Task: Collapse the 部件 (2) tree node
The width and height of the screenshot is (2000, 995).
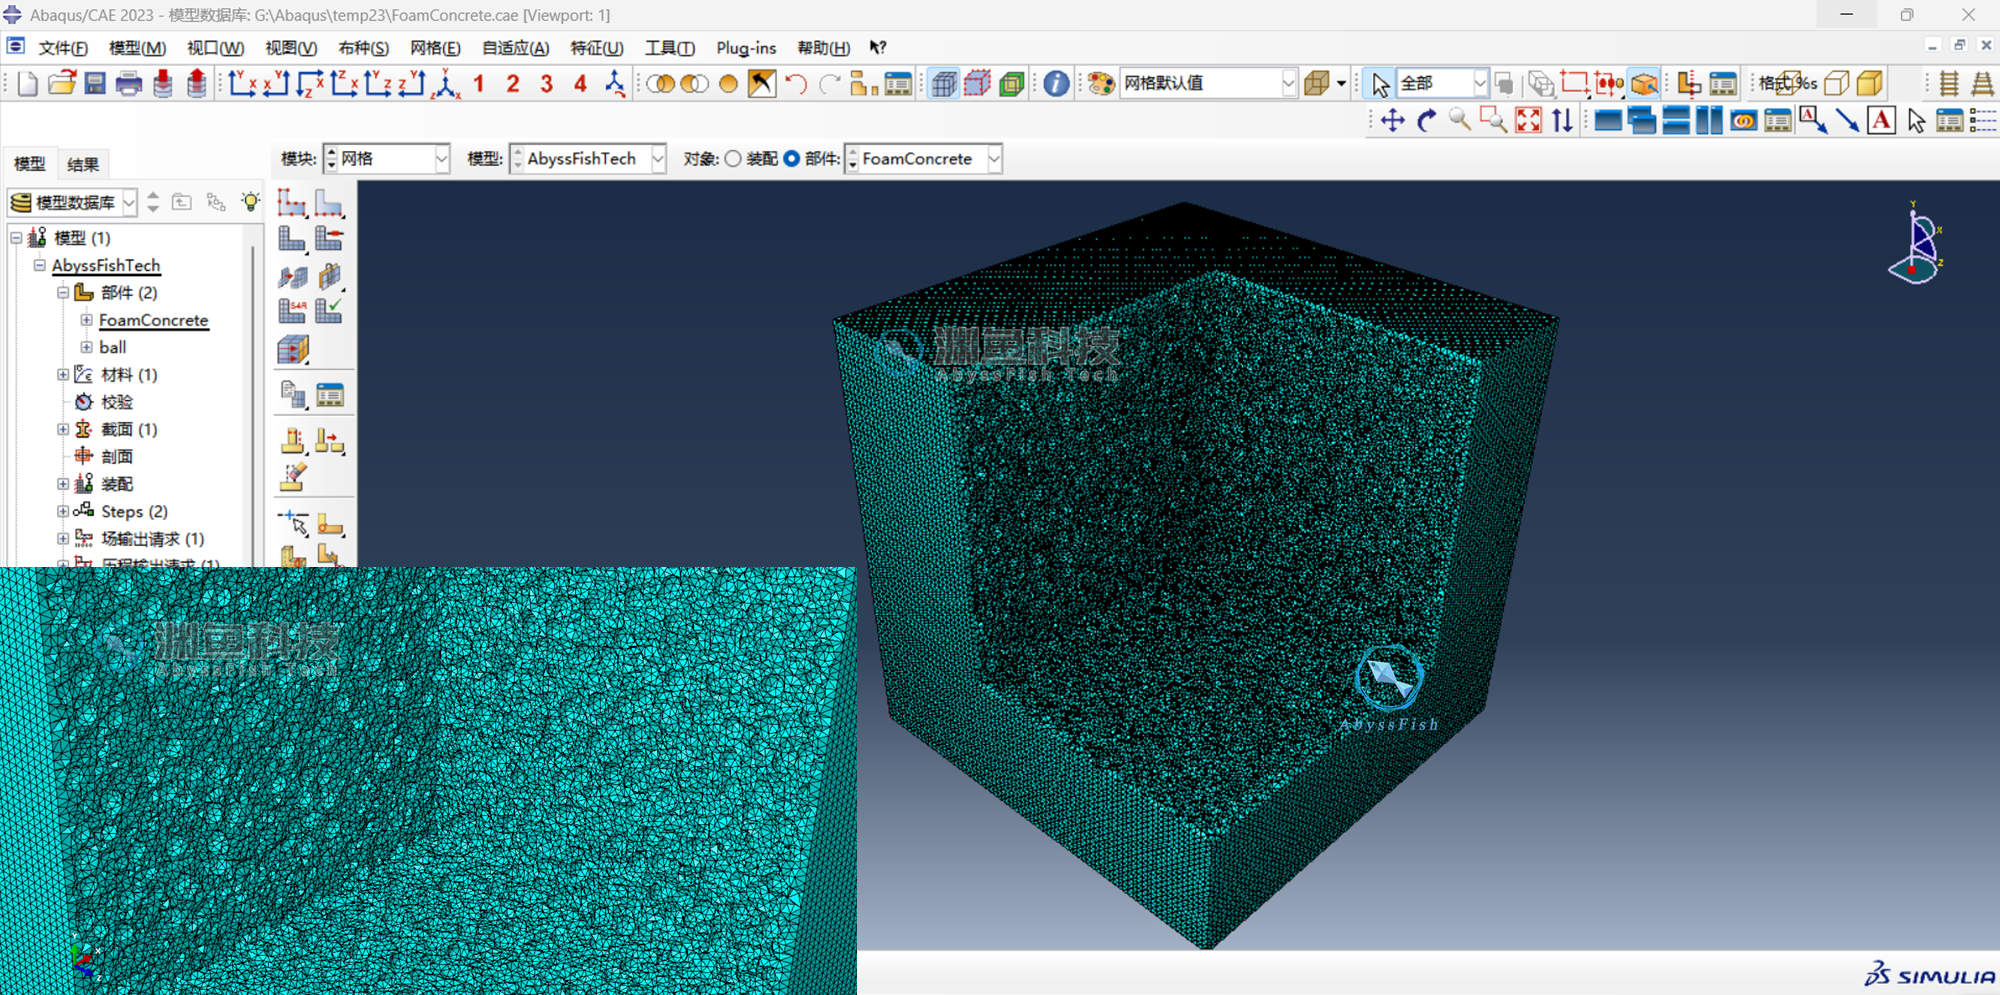Action: point(63,292)
